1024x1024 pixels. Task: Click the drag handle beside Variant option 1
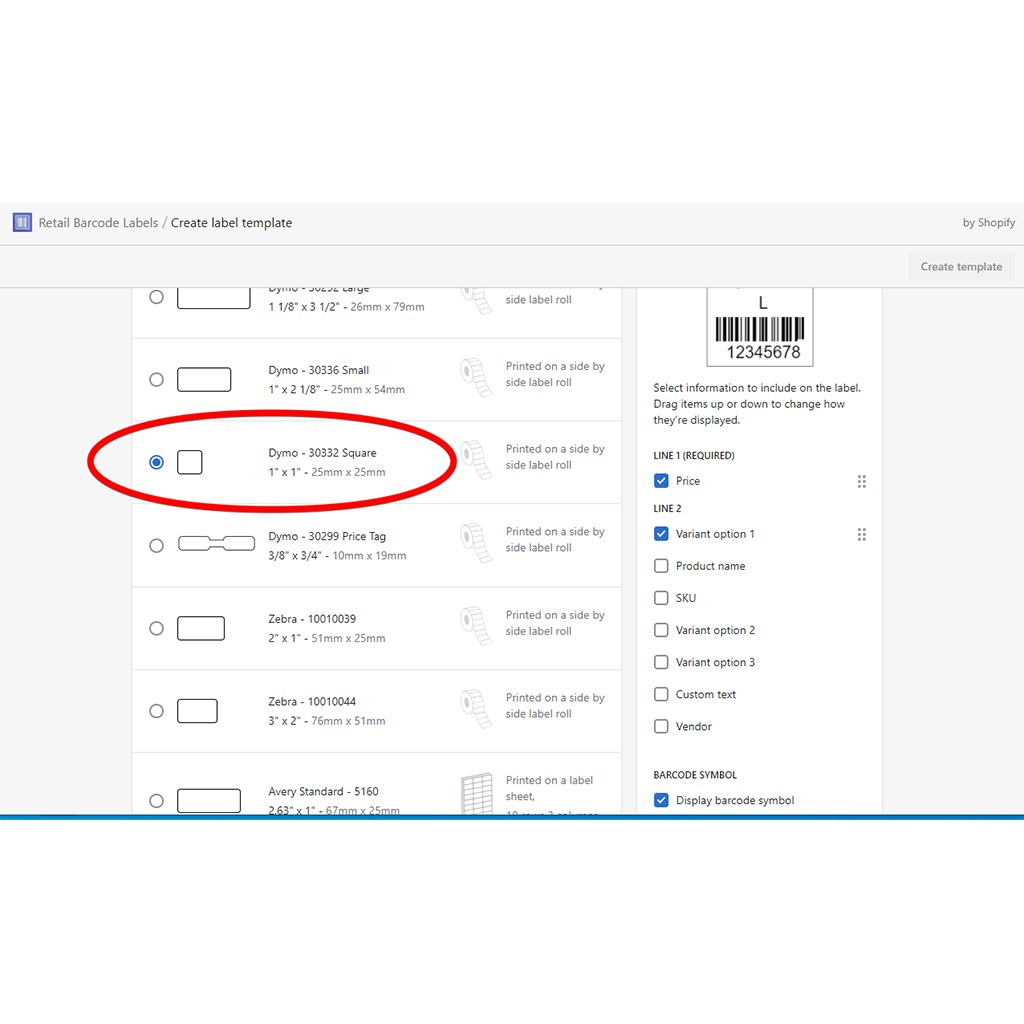click(861, 534)
